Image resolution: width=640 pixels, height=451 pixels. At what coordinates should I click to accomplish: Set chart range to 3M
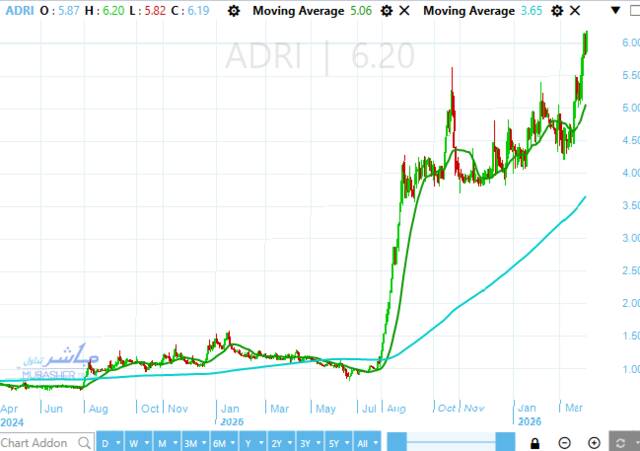click(x=190, y=443)
